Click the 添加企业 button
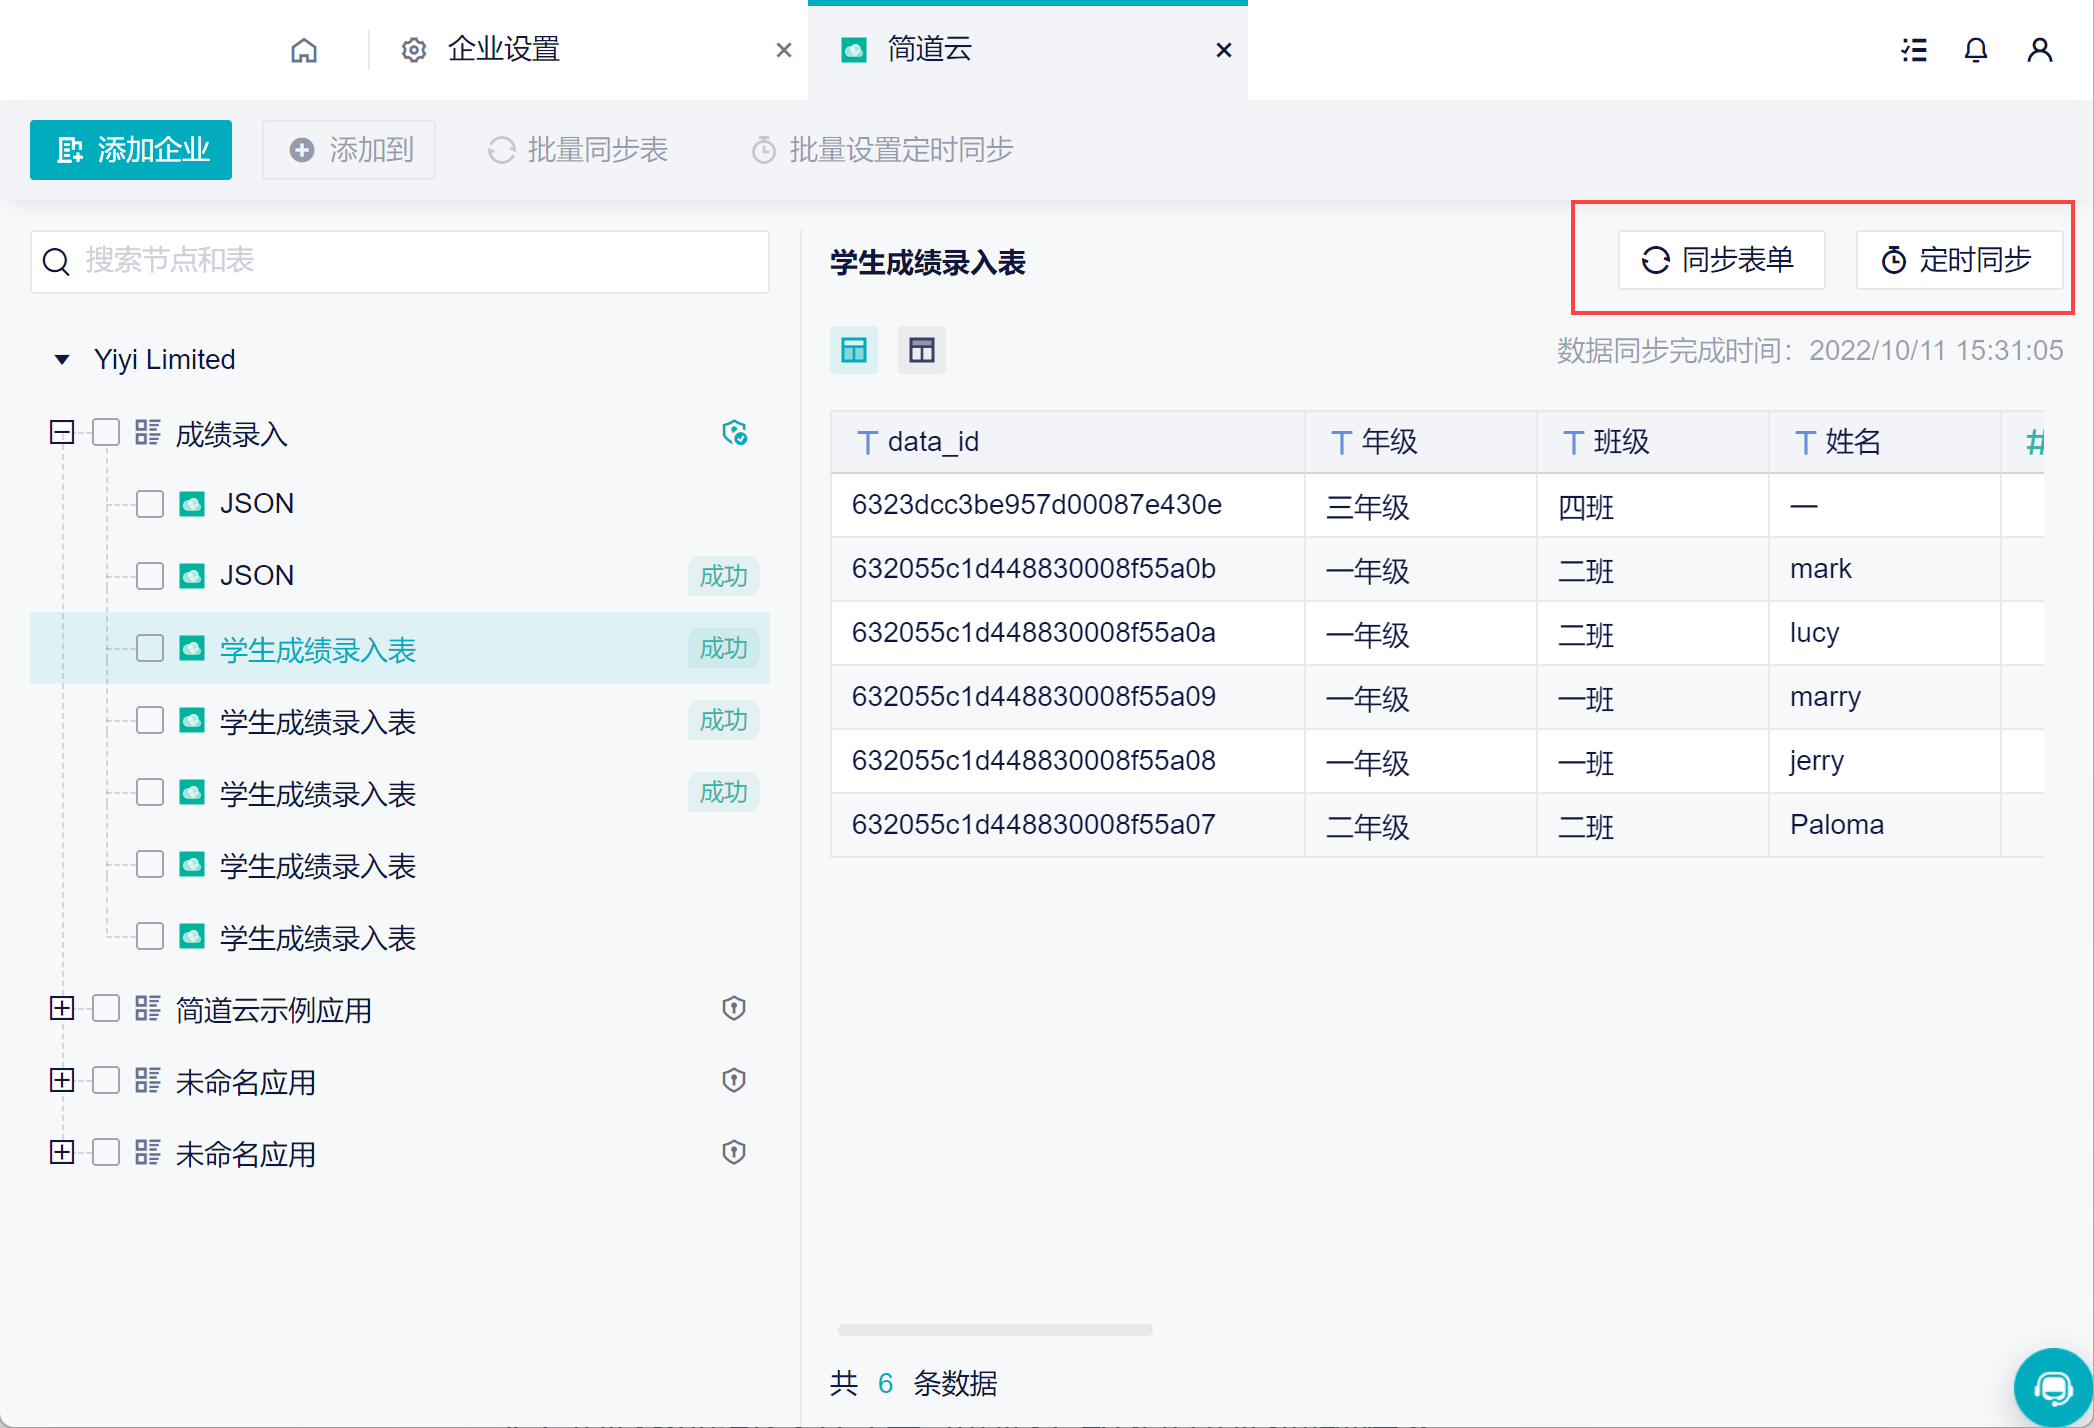Image resolution: width=2094 pixels, height=1428 pixels. [x=131, y=150]
